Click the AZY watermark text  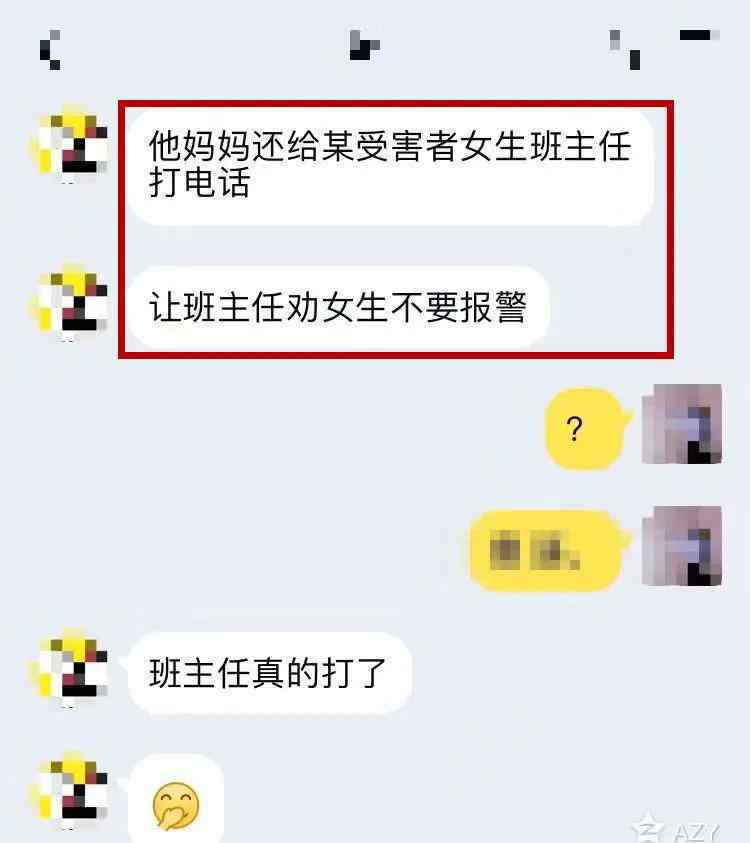click(696, 833)
